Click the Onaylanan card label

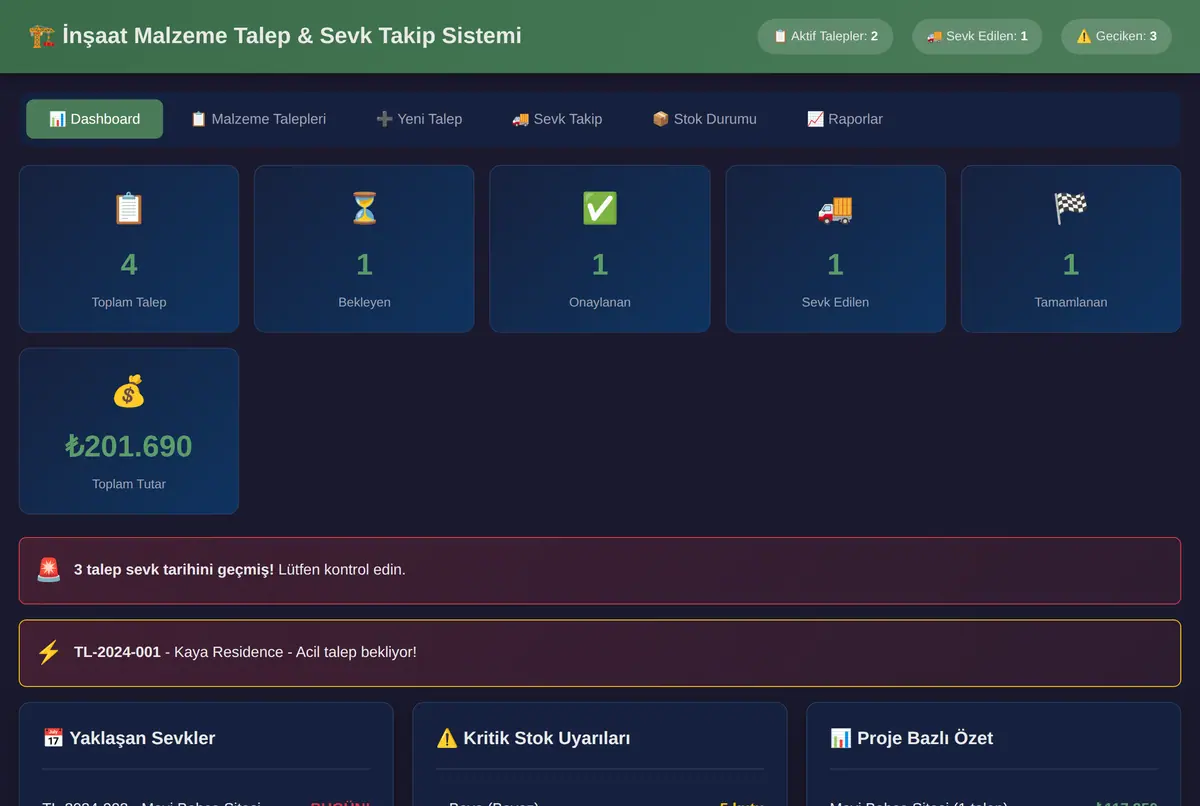coord(600,302)
